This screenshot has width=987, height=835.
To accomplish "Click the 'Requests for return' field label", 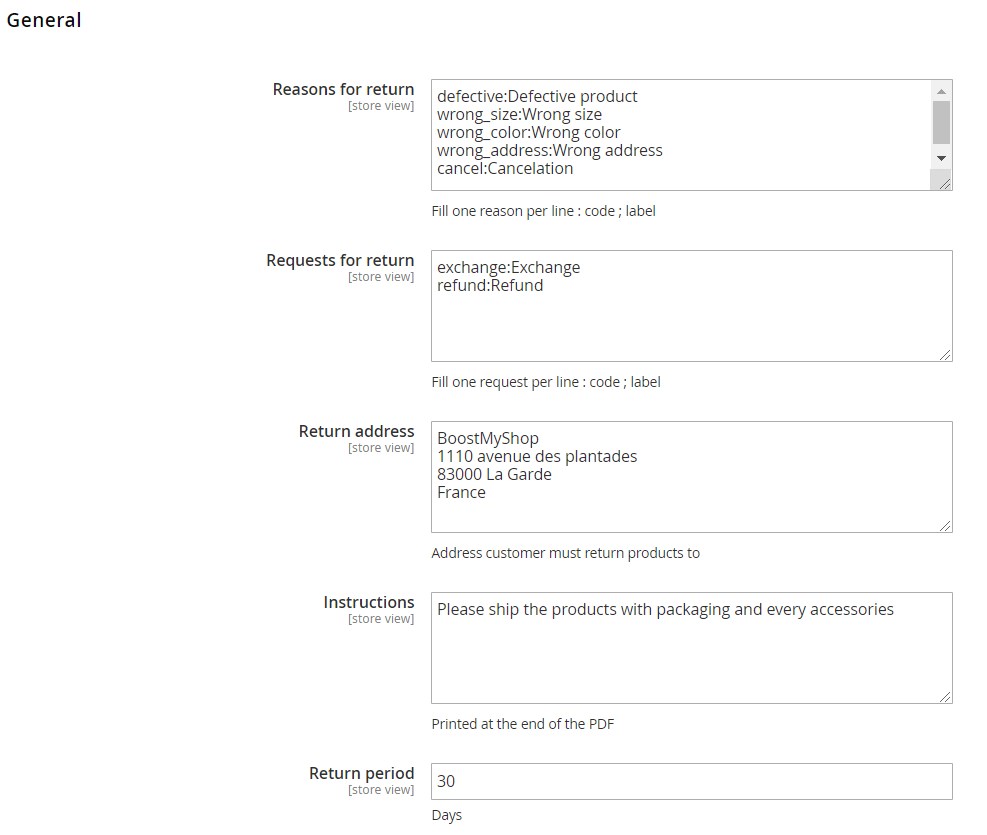I will [340, 261].
